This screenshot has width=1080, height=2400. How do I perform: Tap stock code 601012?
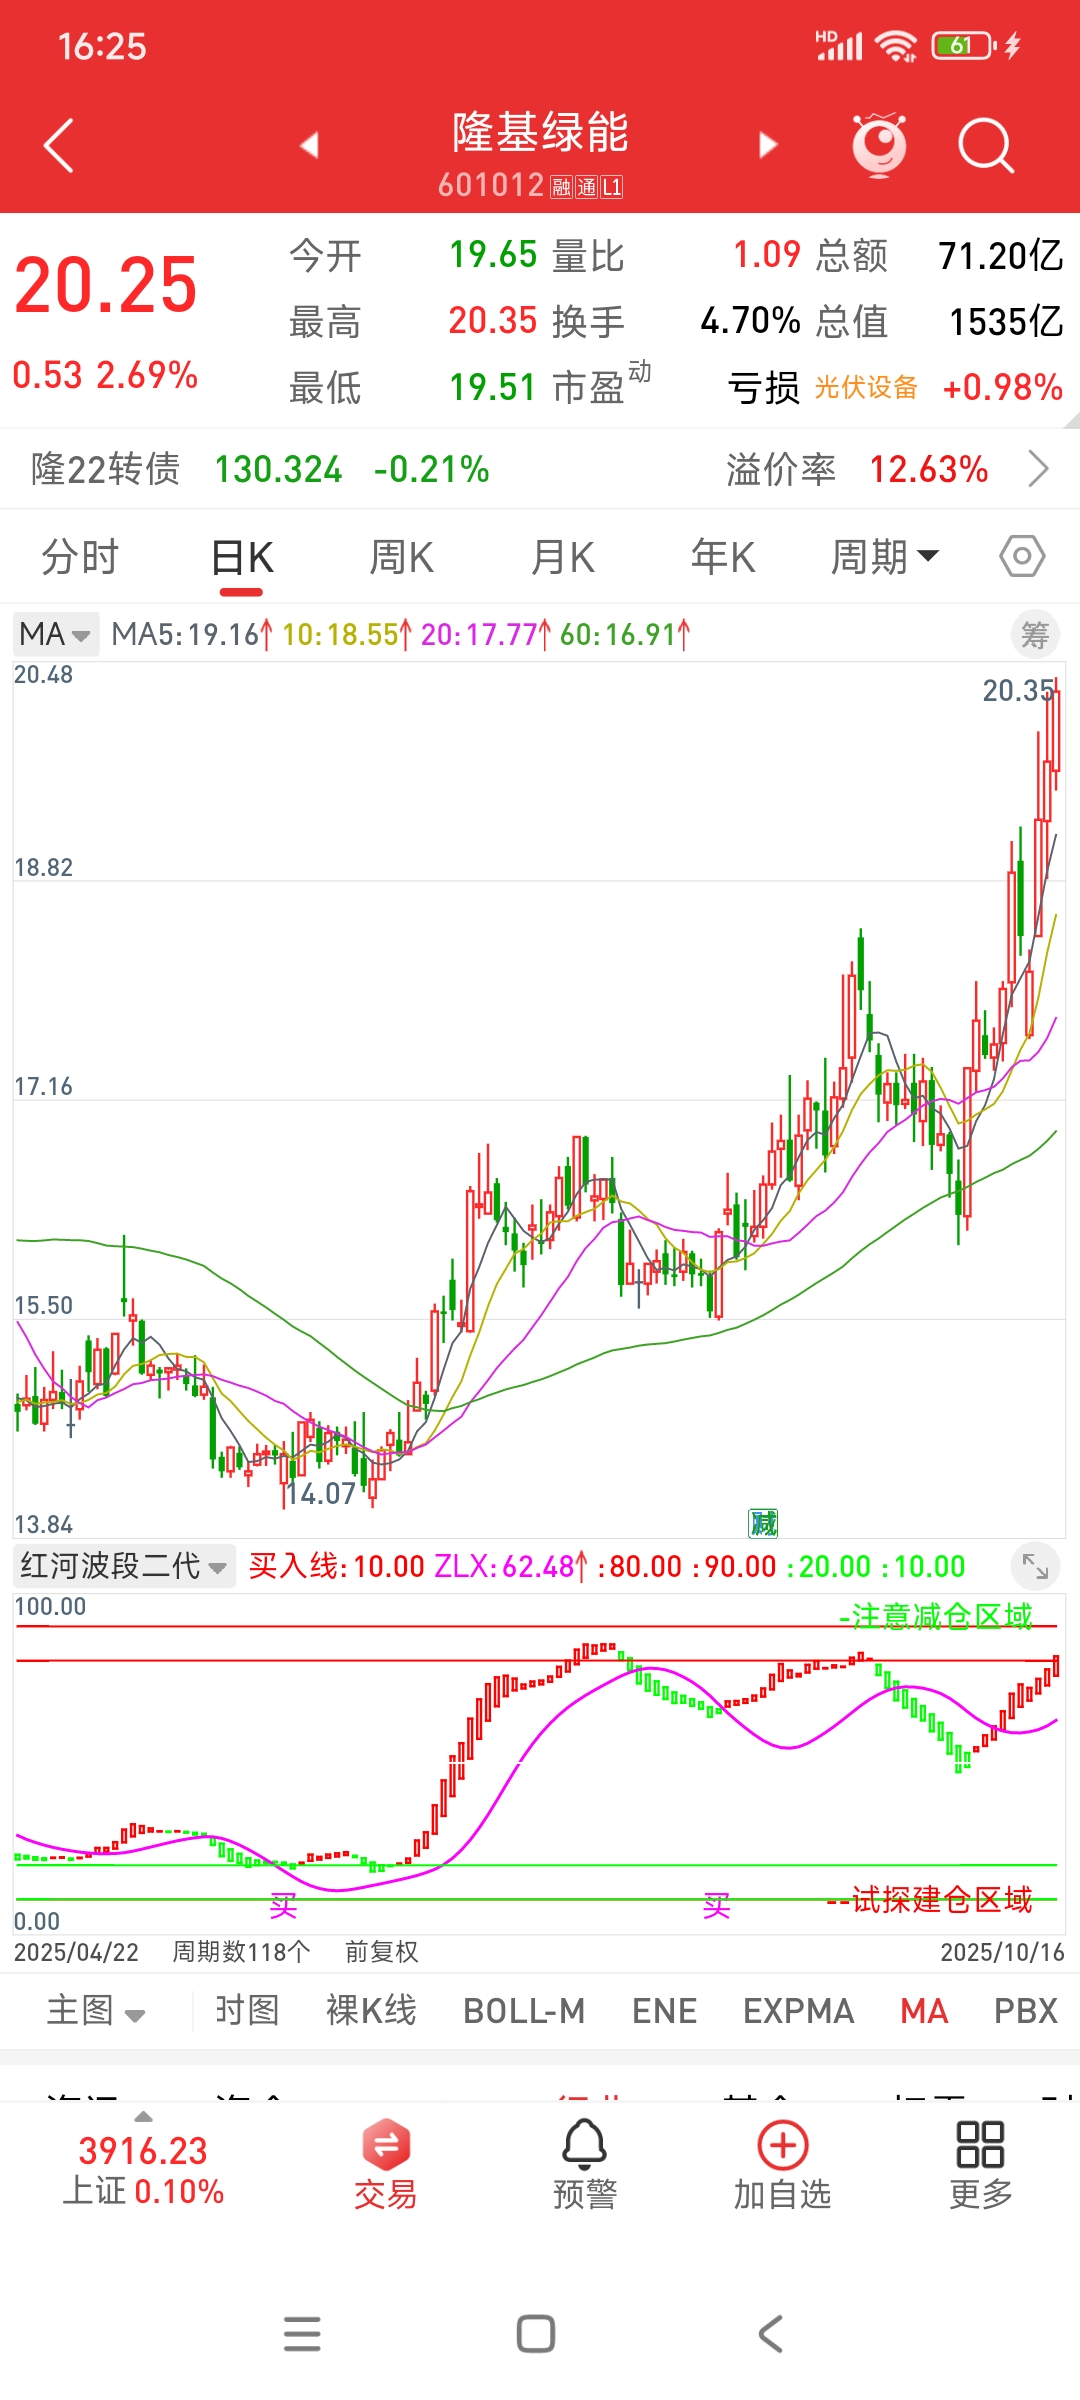(491, 185)
